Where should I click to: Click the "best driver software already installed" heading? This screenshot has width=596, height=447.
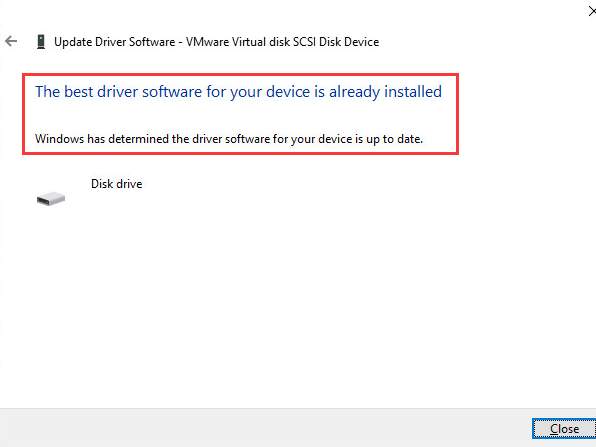click(x=238, y=92)
